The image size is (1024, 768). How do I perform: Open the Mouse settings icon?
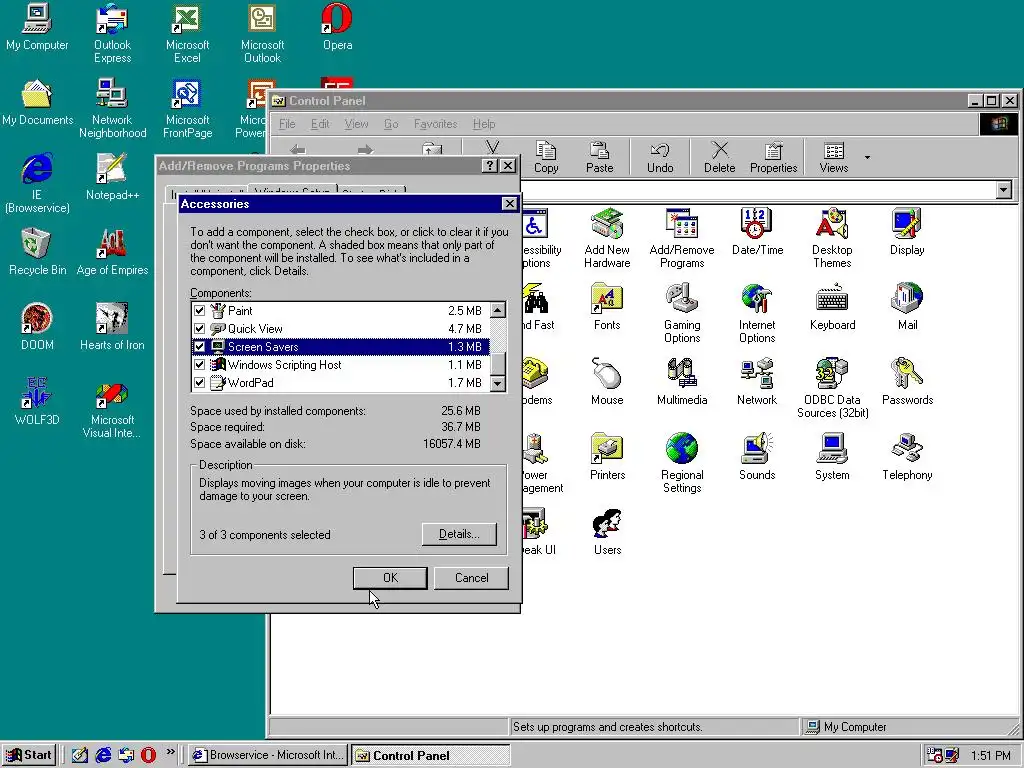click(x=607, y=382)
